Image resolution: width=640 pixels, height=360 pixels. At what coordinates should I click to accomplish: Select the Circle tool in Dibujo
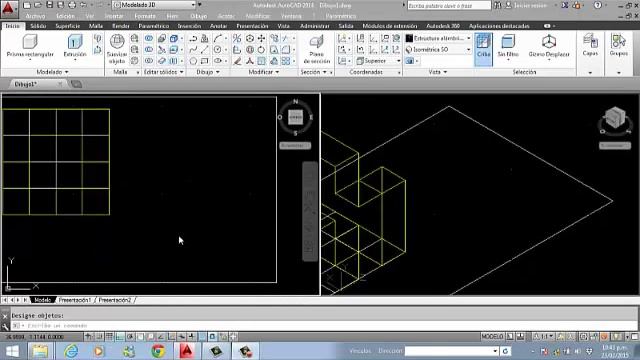coord(218,50)
